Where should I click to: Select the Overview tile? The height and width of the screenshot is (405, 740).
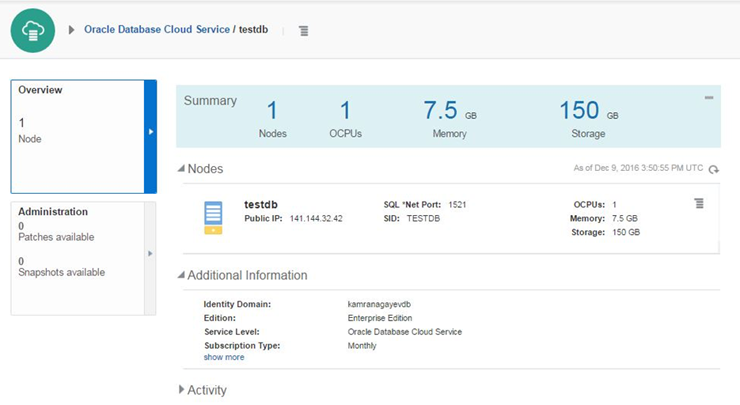78,136
